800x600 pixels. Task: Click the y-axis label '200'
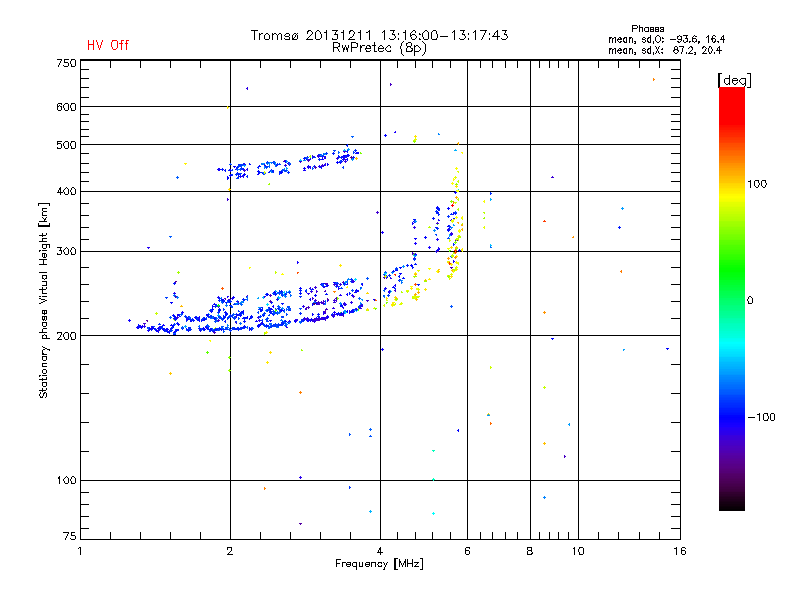66,336
